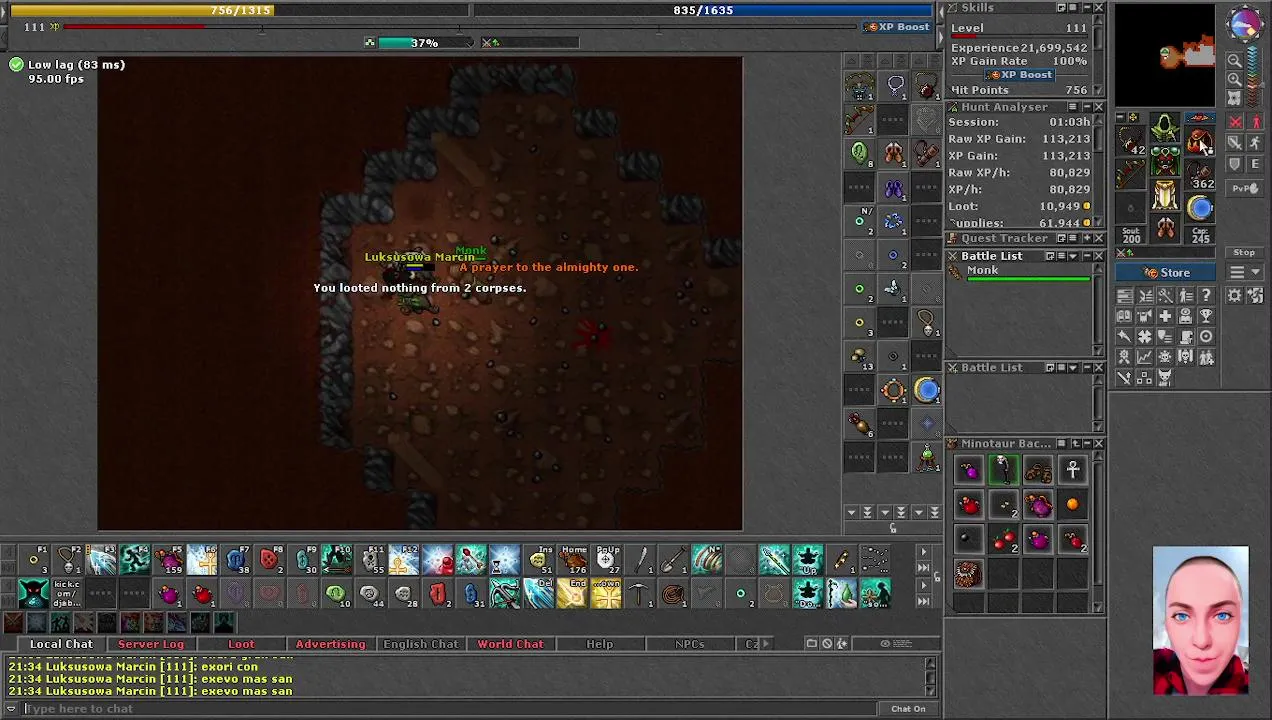Open the Help question mark button
The height and width of the screenshot is (720, 1272).
[1206, 295]
